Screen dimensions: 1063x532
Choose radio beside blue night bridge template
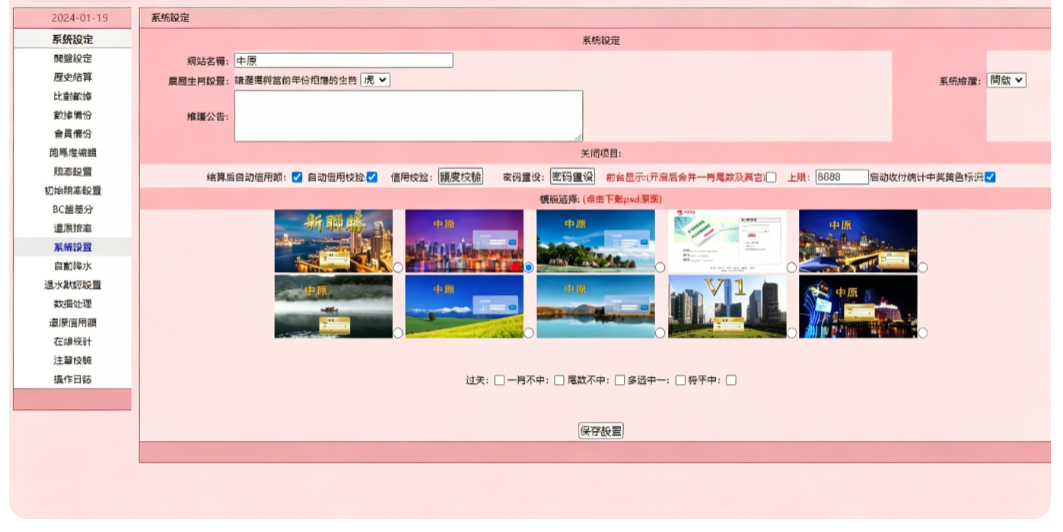[923, 268]
